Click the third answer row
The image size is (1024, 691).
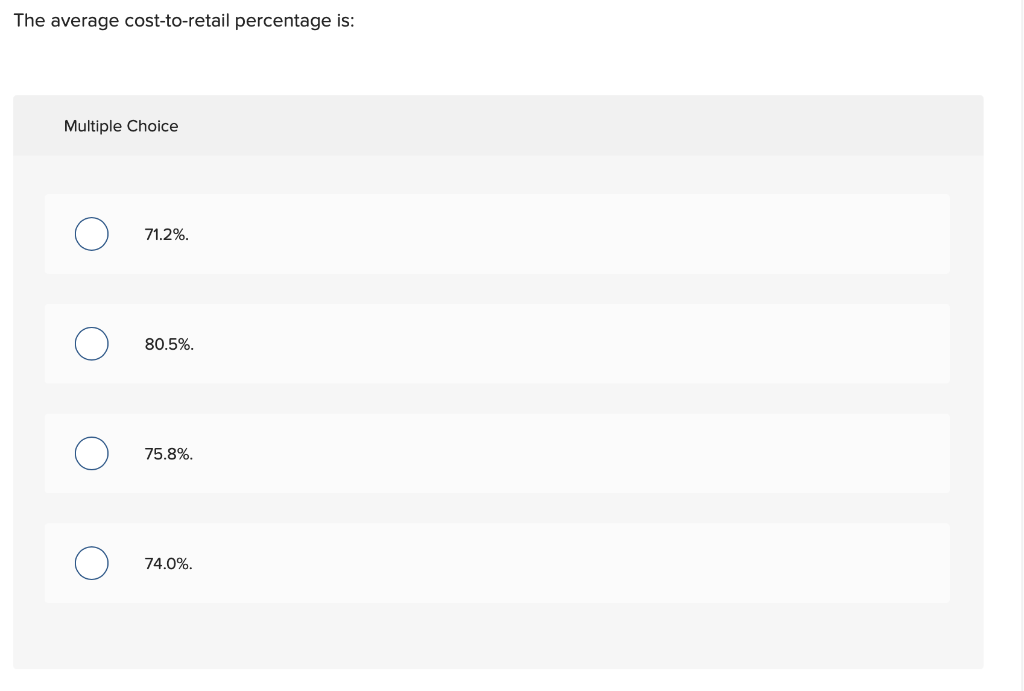coord(497,453)
